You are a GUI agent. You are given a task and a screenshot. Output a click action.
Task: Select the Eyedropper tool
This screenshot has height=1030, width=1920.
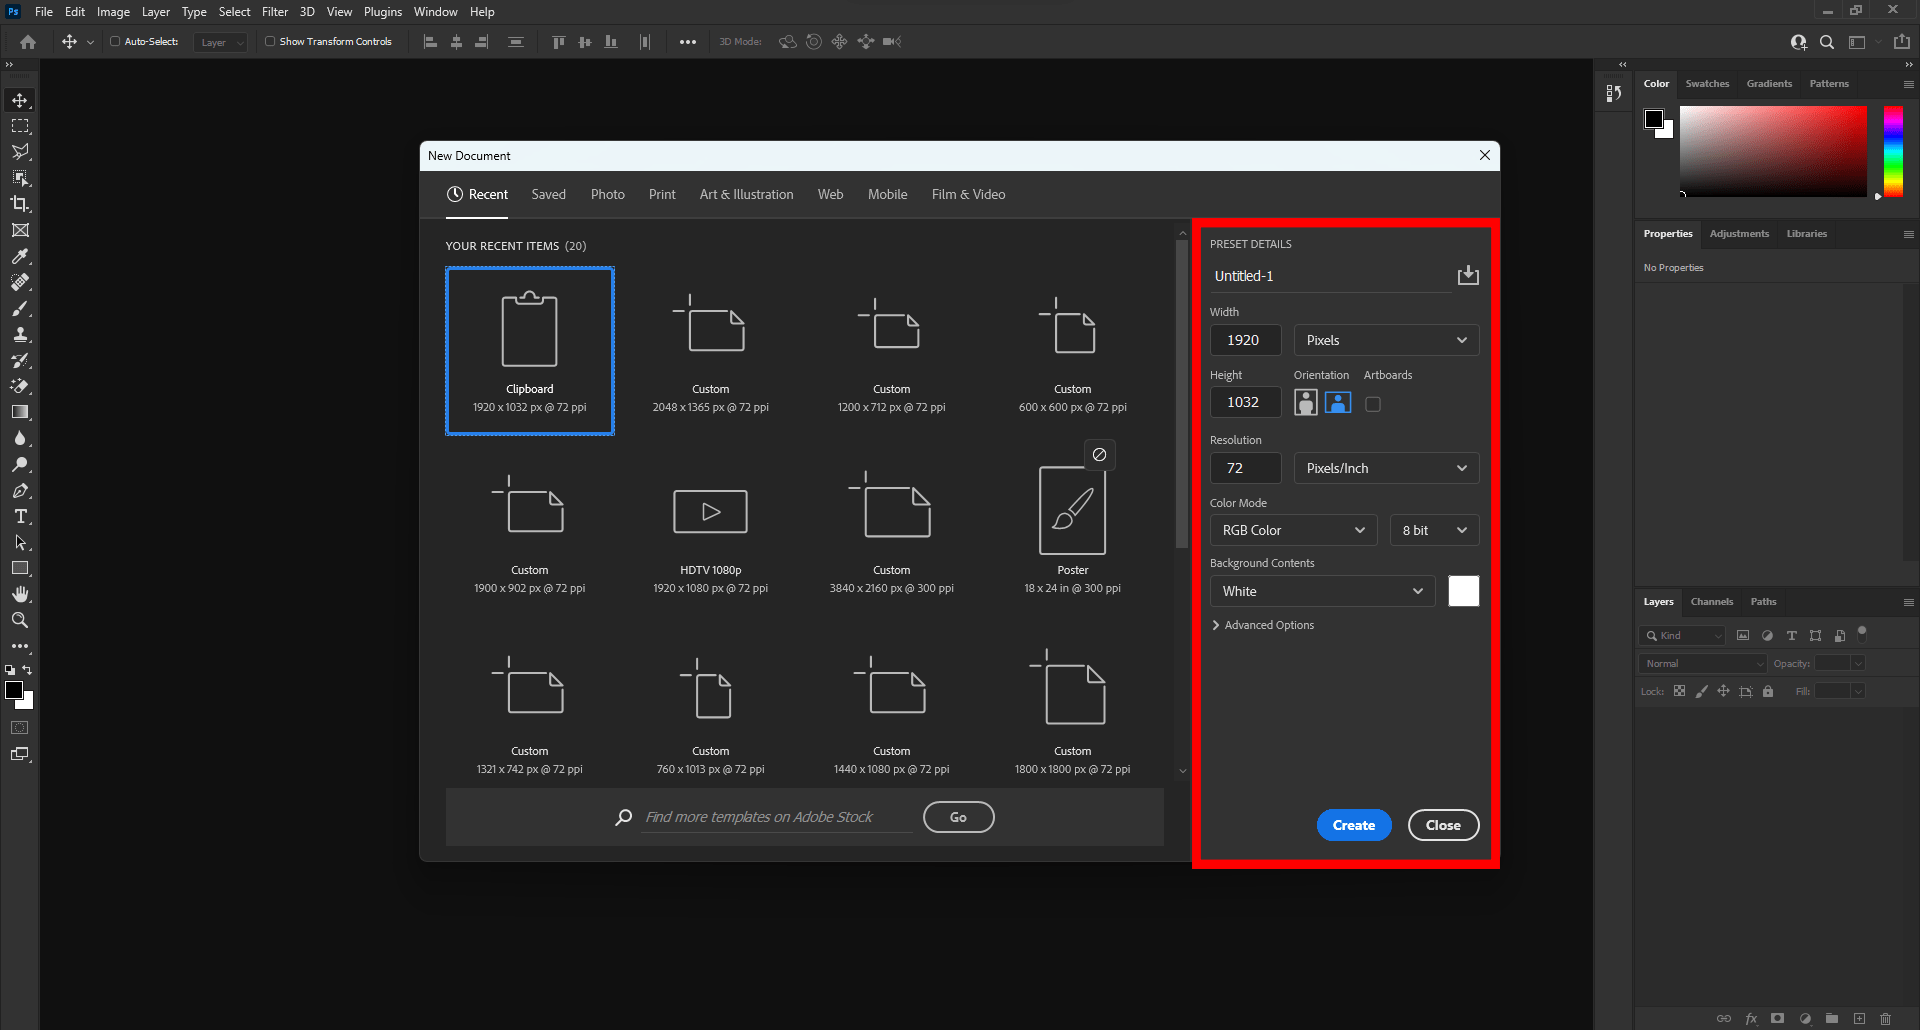pyautogui.click(x=20, y=256)
